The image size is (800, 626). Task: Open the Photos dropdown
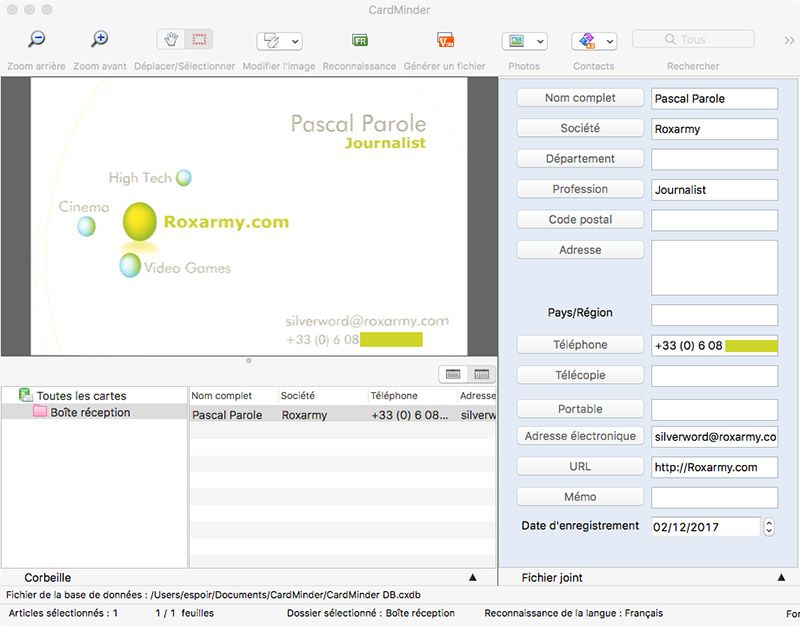[x=524, y=41]
